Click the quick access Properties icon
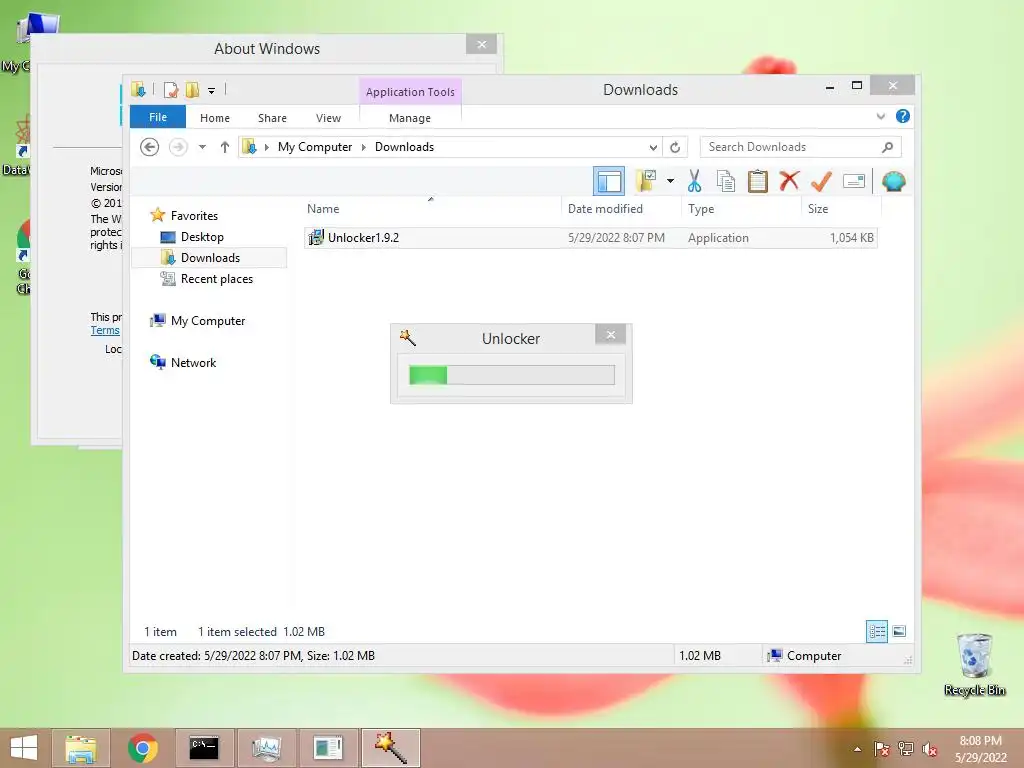1024x768 pixels. coord(171,89)
